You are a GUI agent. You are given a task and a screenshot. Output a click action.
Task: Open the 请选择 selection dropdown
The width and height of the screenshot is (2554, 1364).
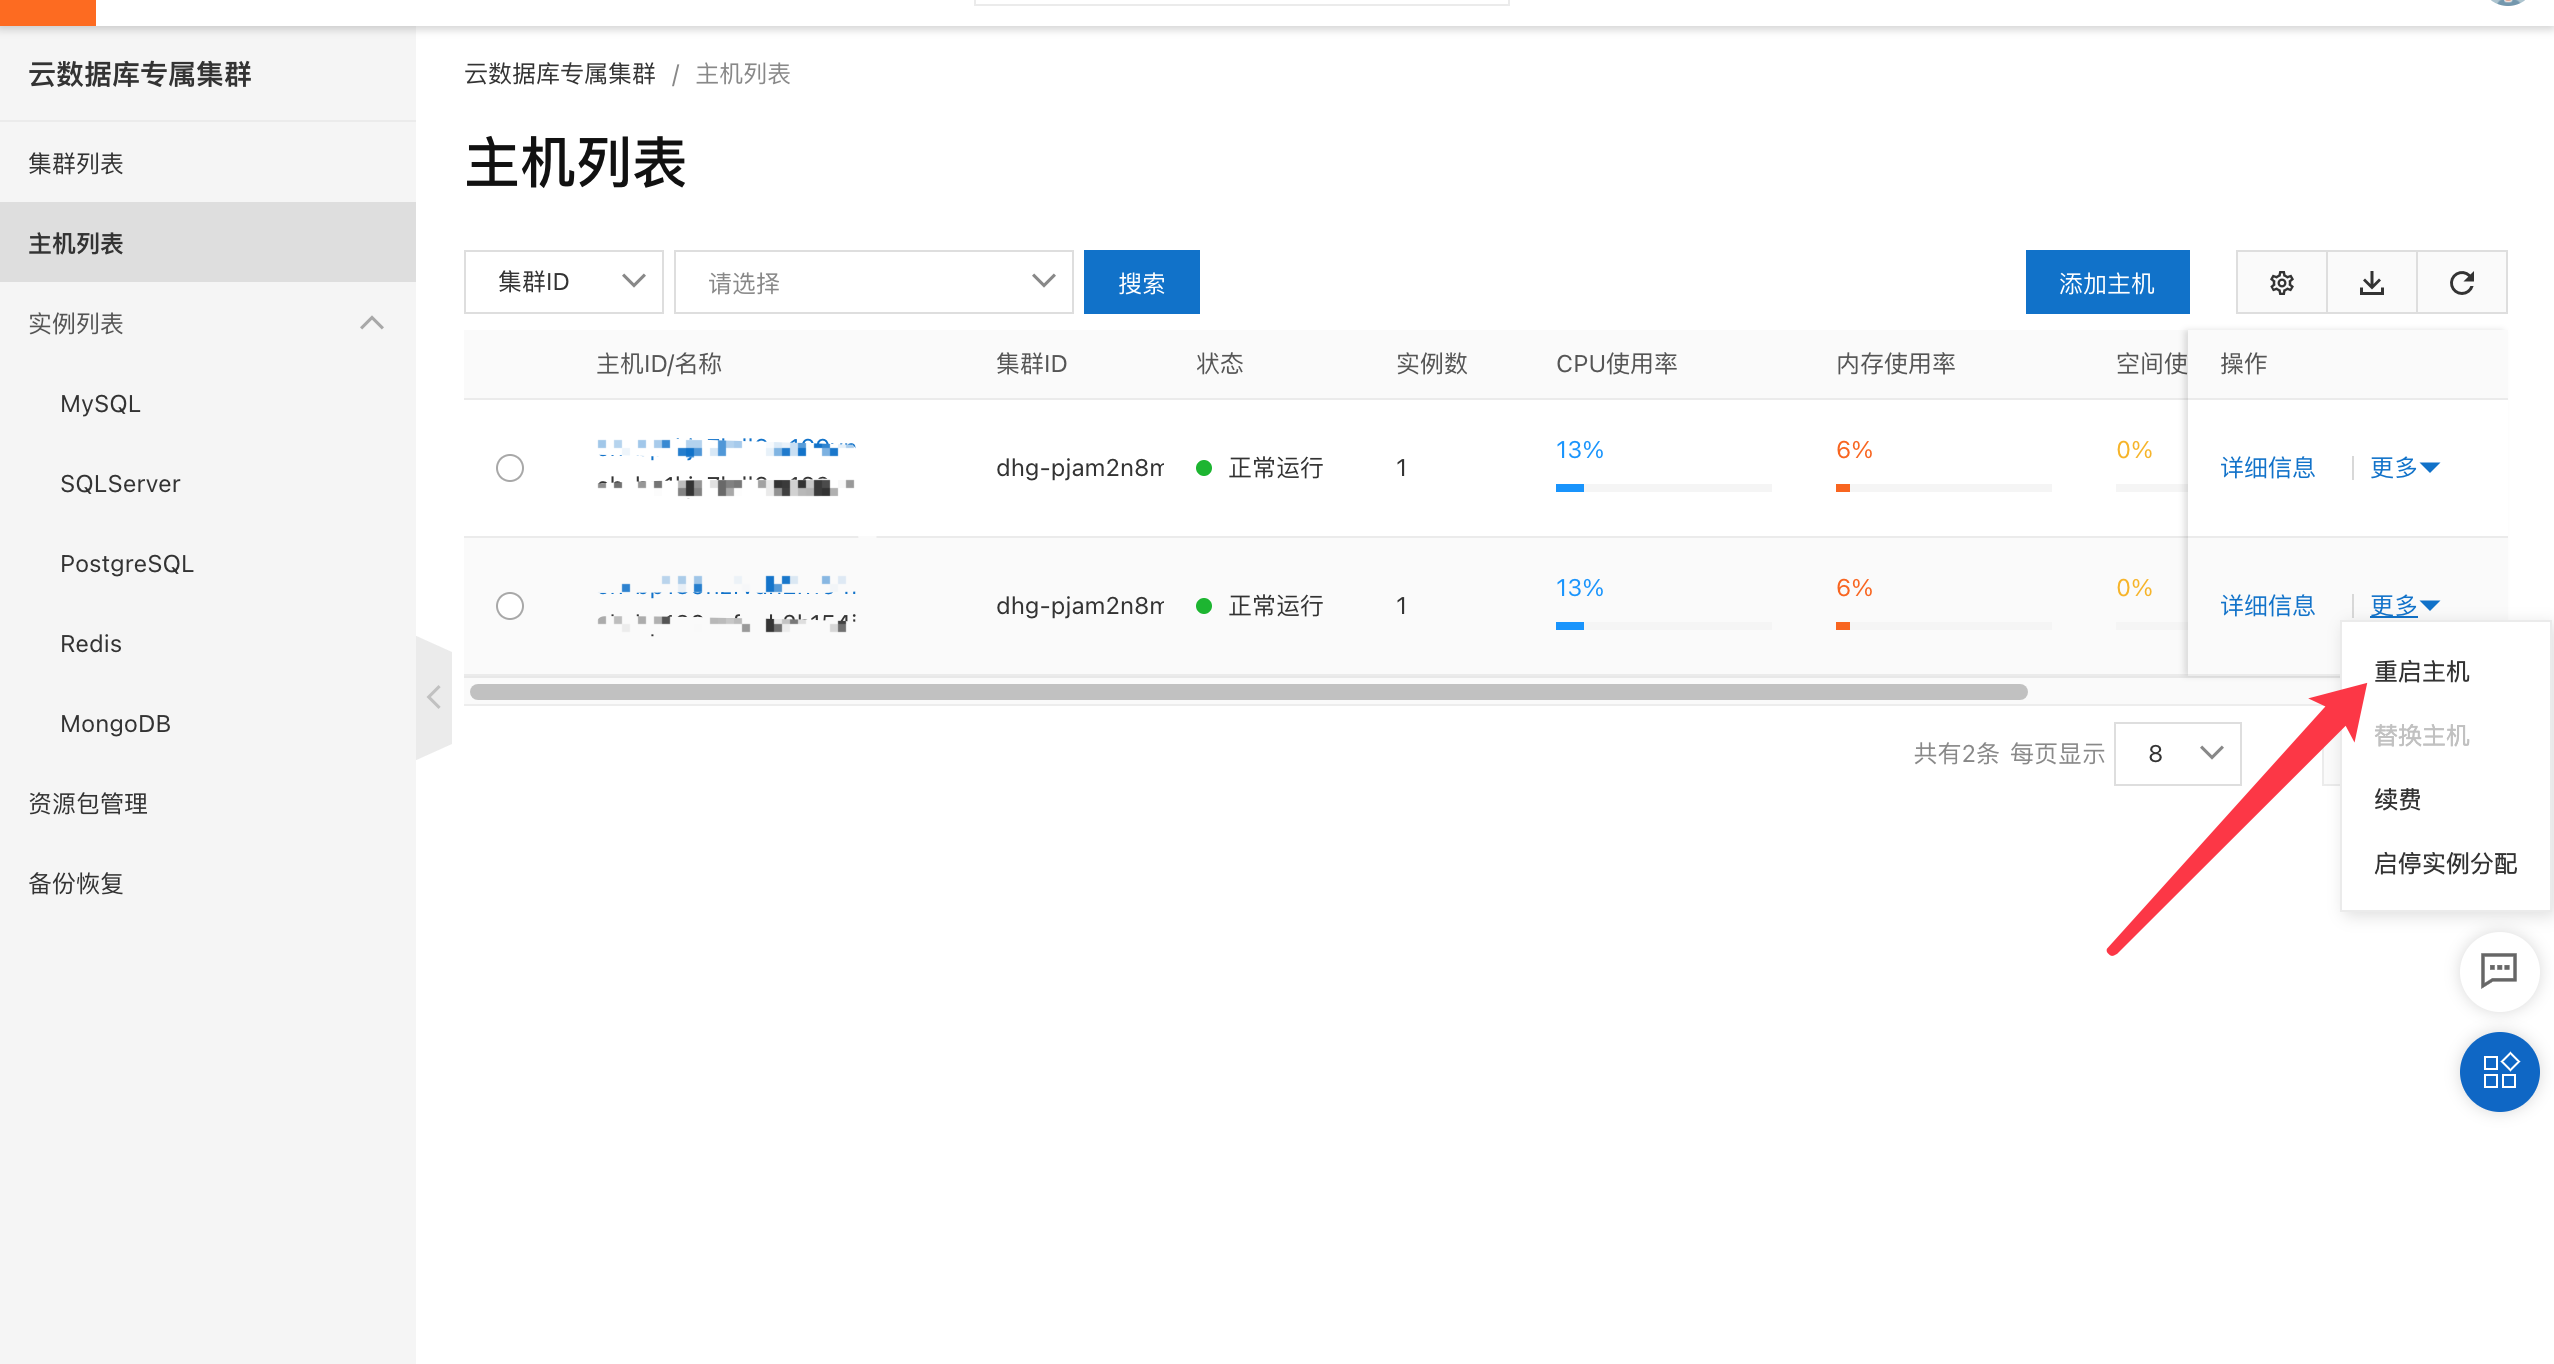(x=873, y=281)
